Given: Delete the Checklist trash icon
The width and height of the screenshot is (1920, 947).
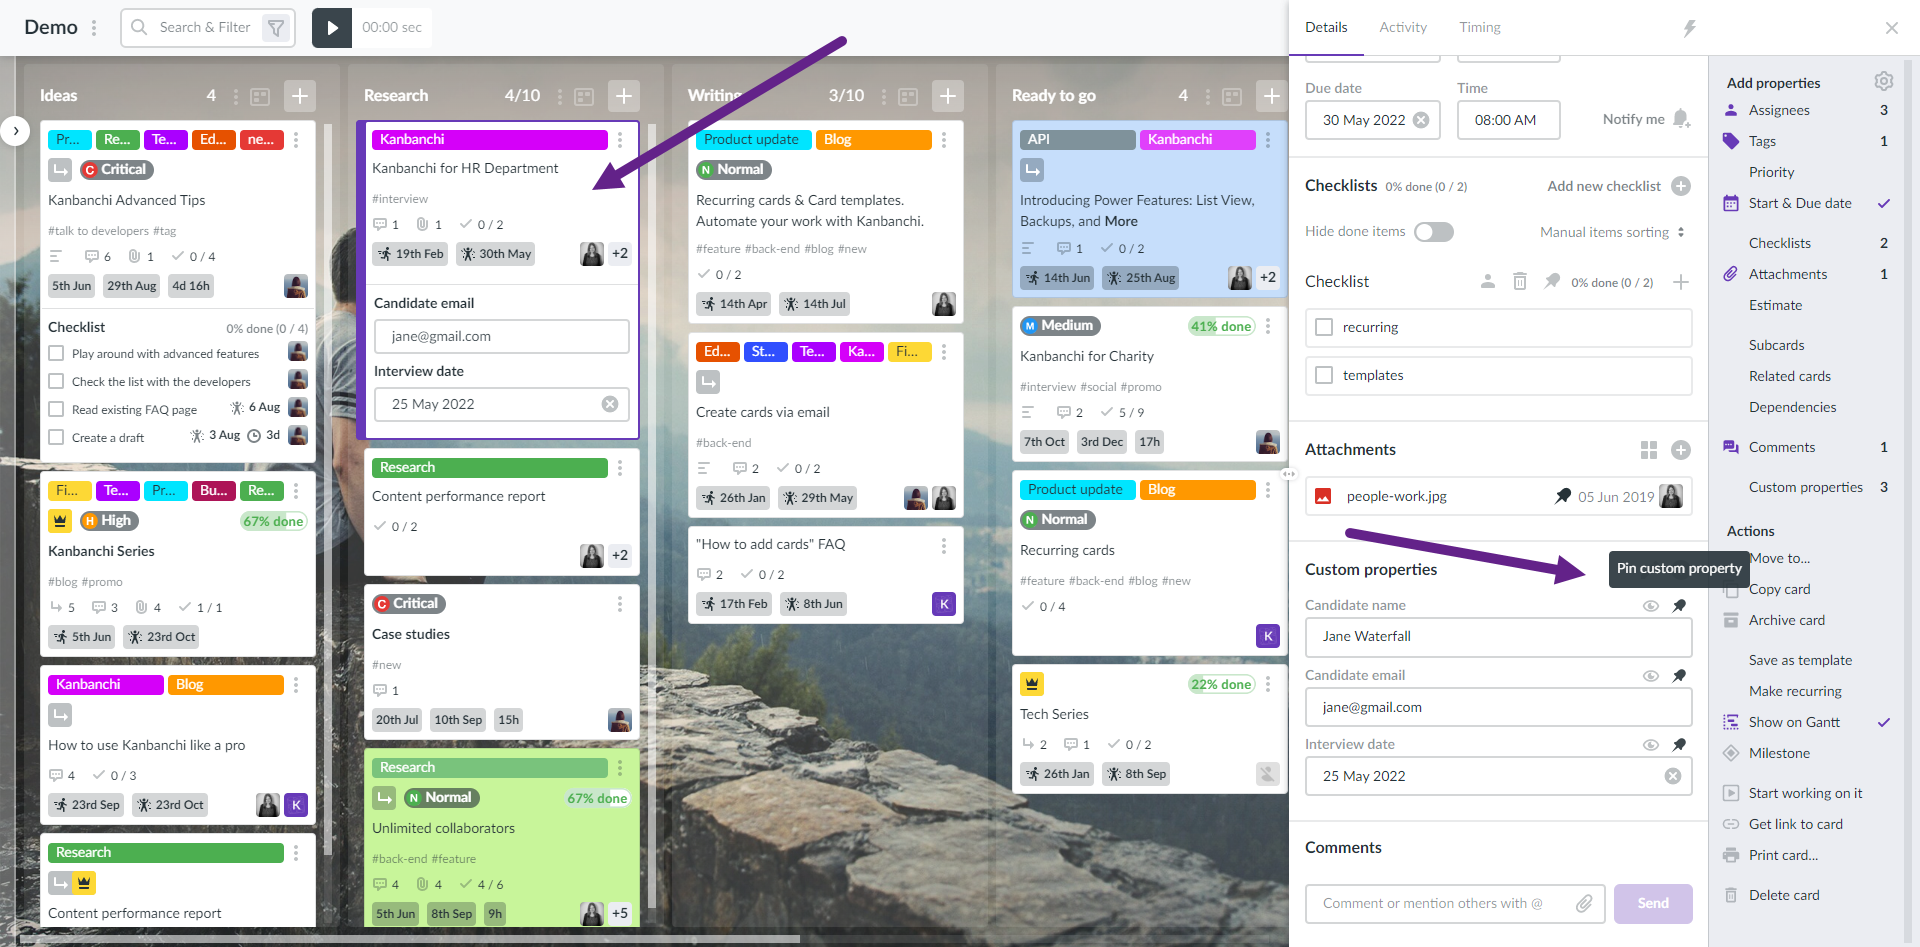Looking at the screenshot, I should pyautogui.click(x=1520, y=282).
